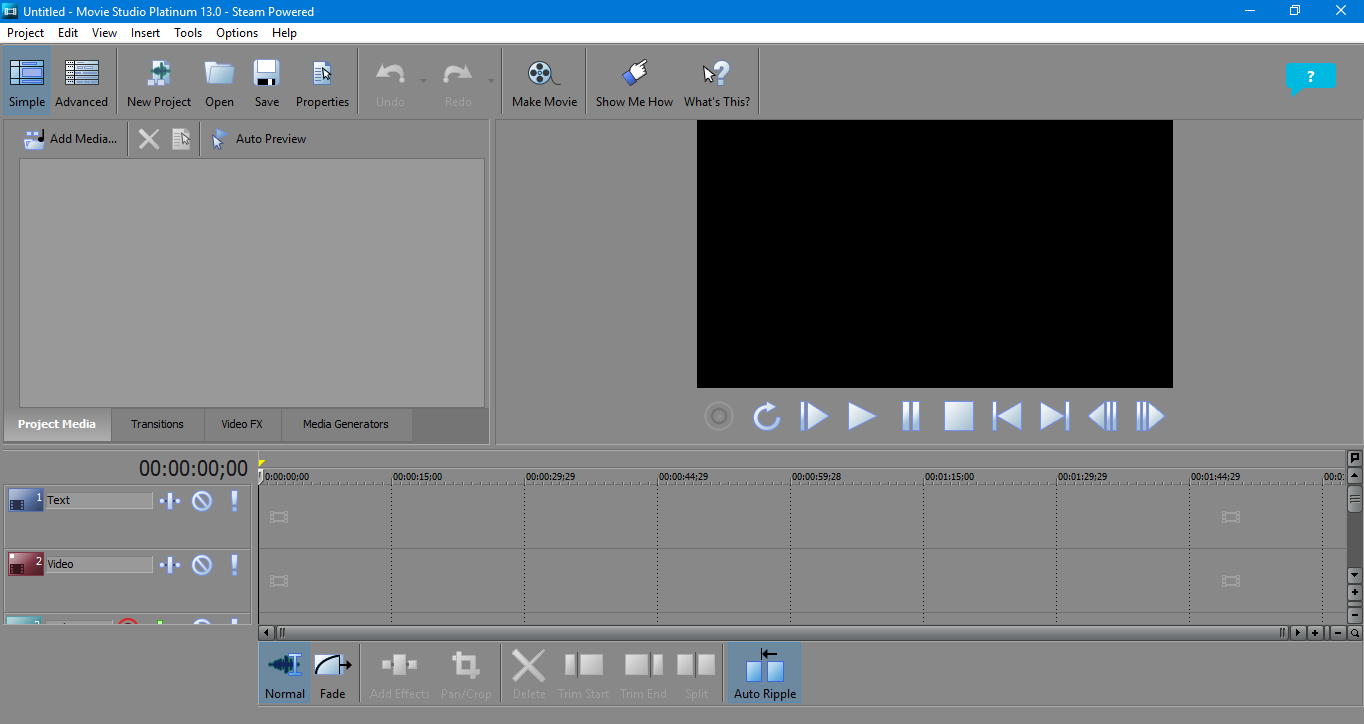Open Track Motion on Text track

[x=171, y=501]
